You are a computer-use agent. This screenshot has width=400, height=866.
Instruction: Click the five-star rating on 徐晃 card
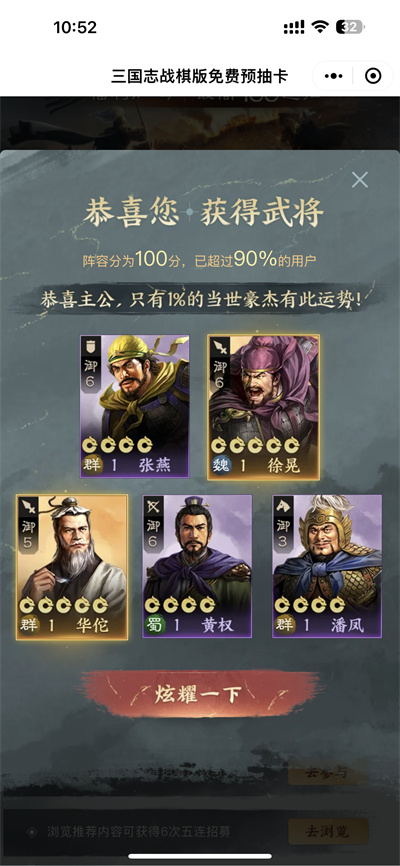255,445
